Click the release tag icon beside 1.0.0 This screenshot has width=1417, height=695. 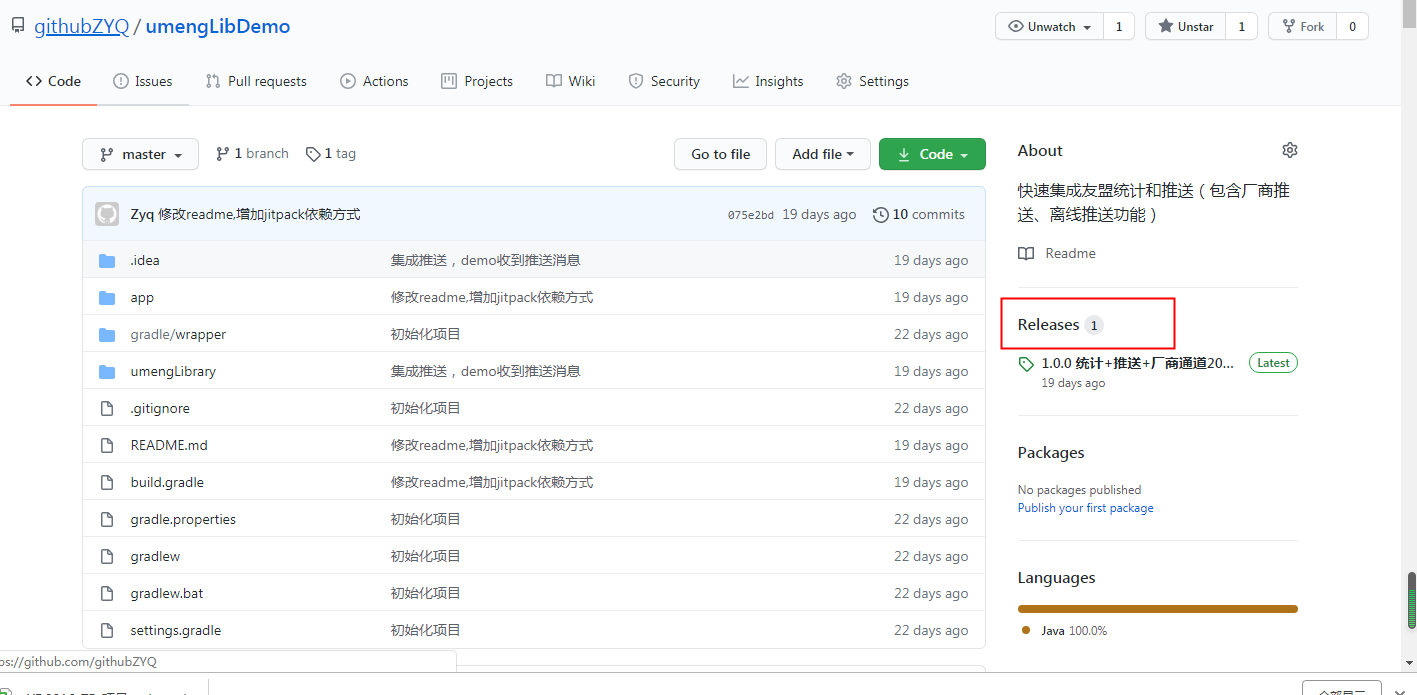click(x=1026, y=364)
